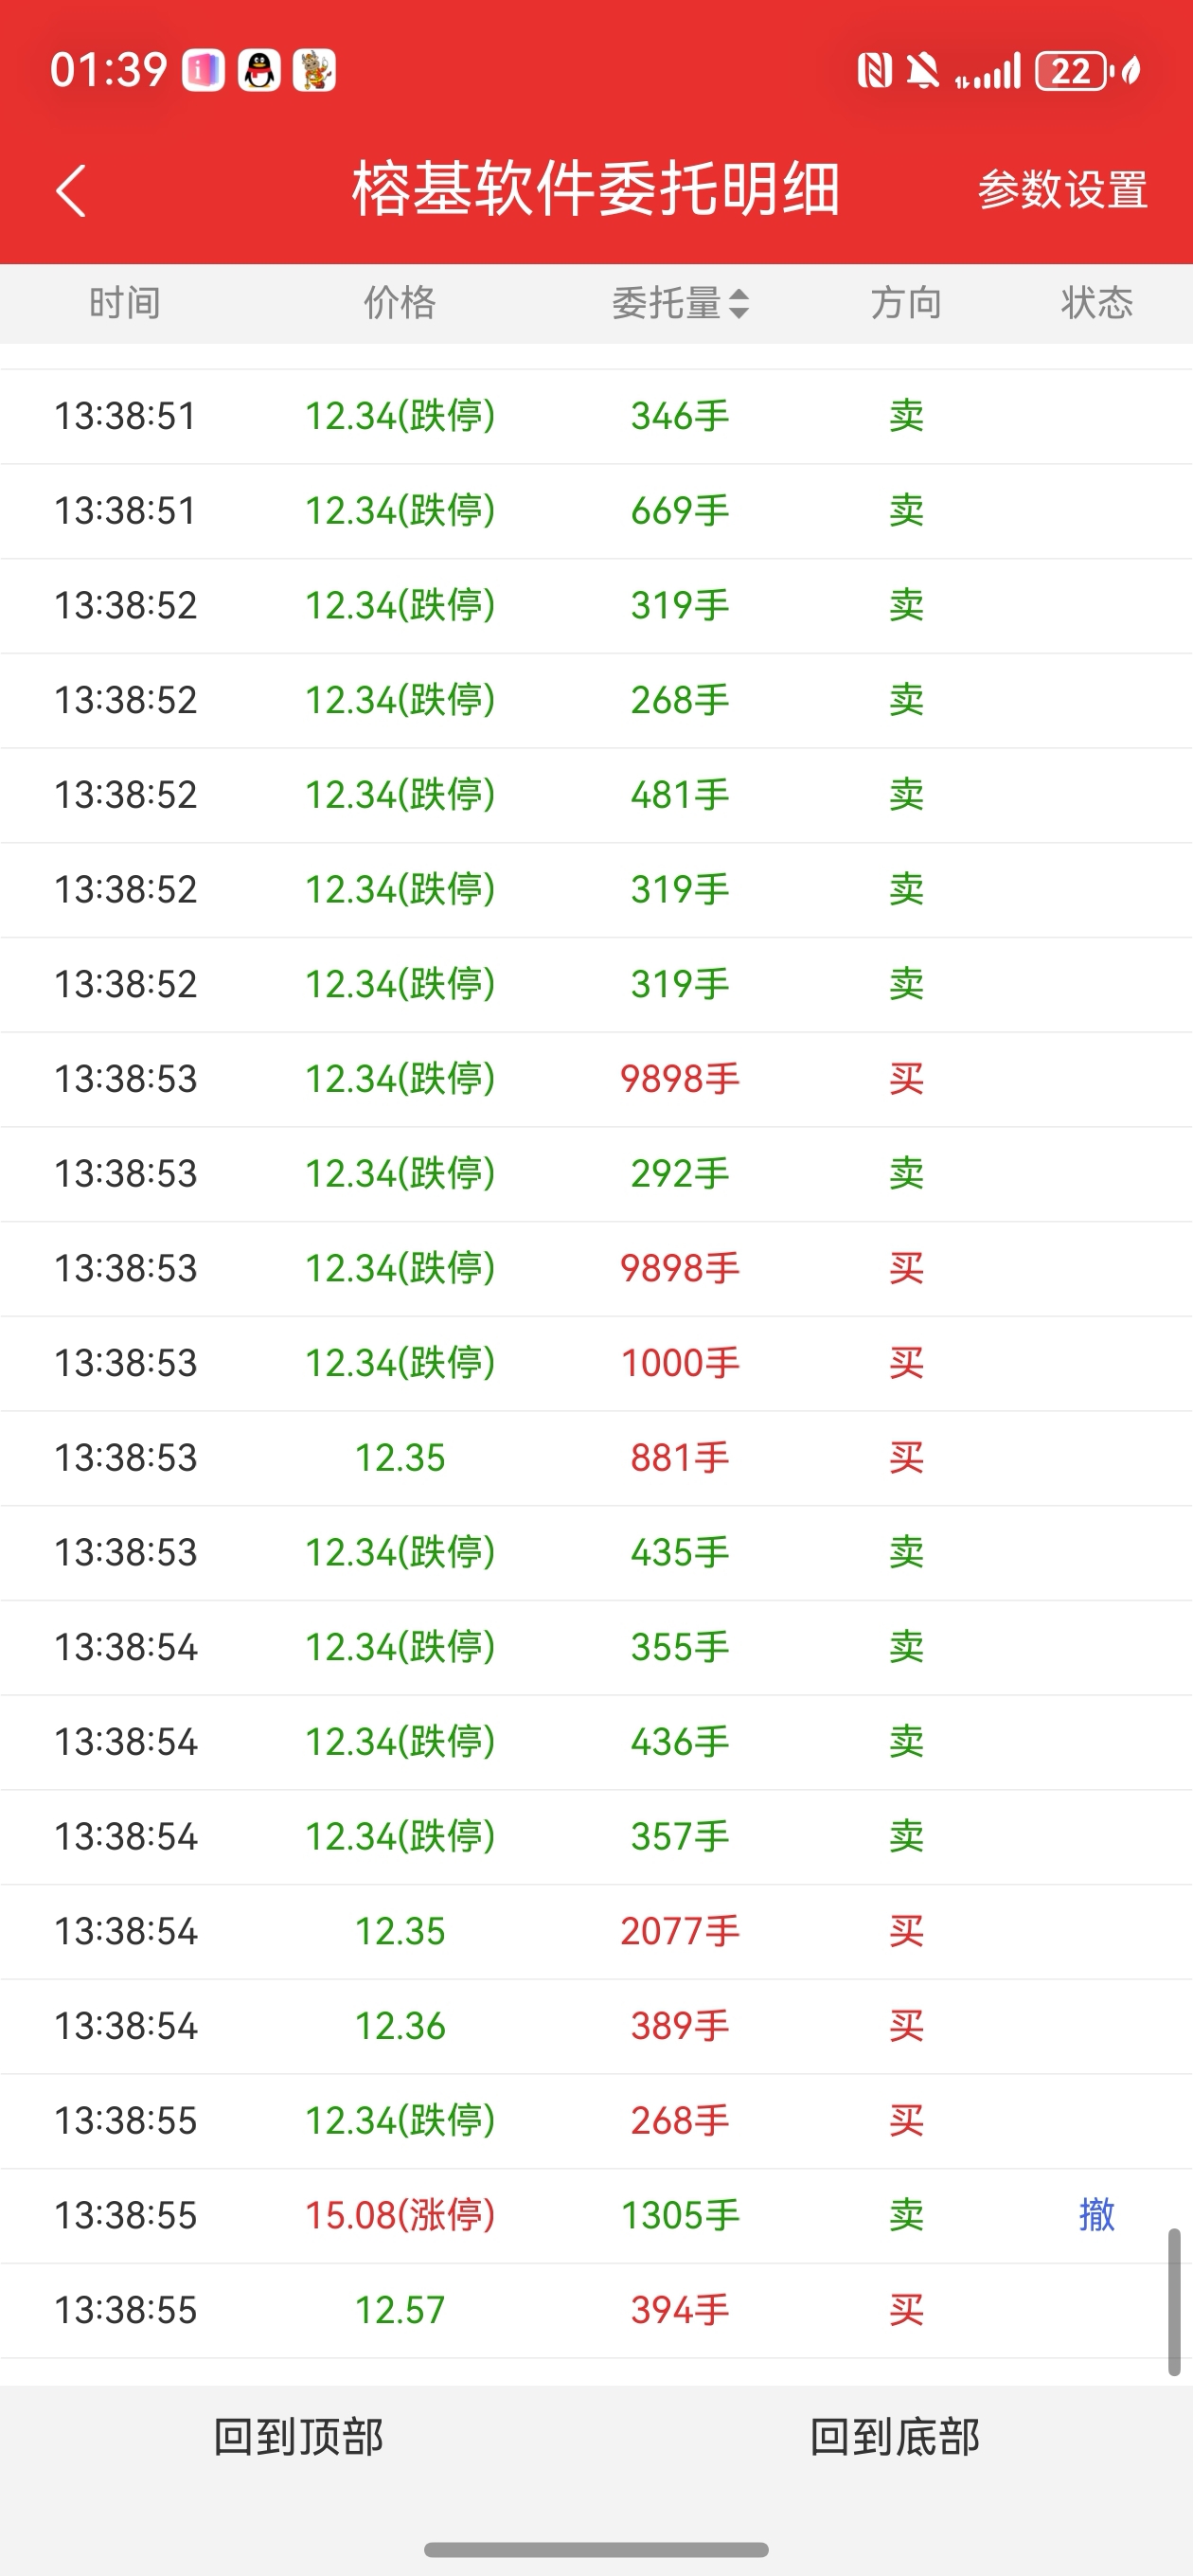Image resolution: width=1193 pixels, height=2576 pixels.
Task: Tap the 状态 column header
Action: (1097, 303)
